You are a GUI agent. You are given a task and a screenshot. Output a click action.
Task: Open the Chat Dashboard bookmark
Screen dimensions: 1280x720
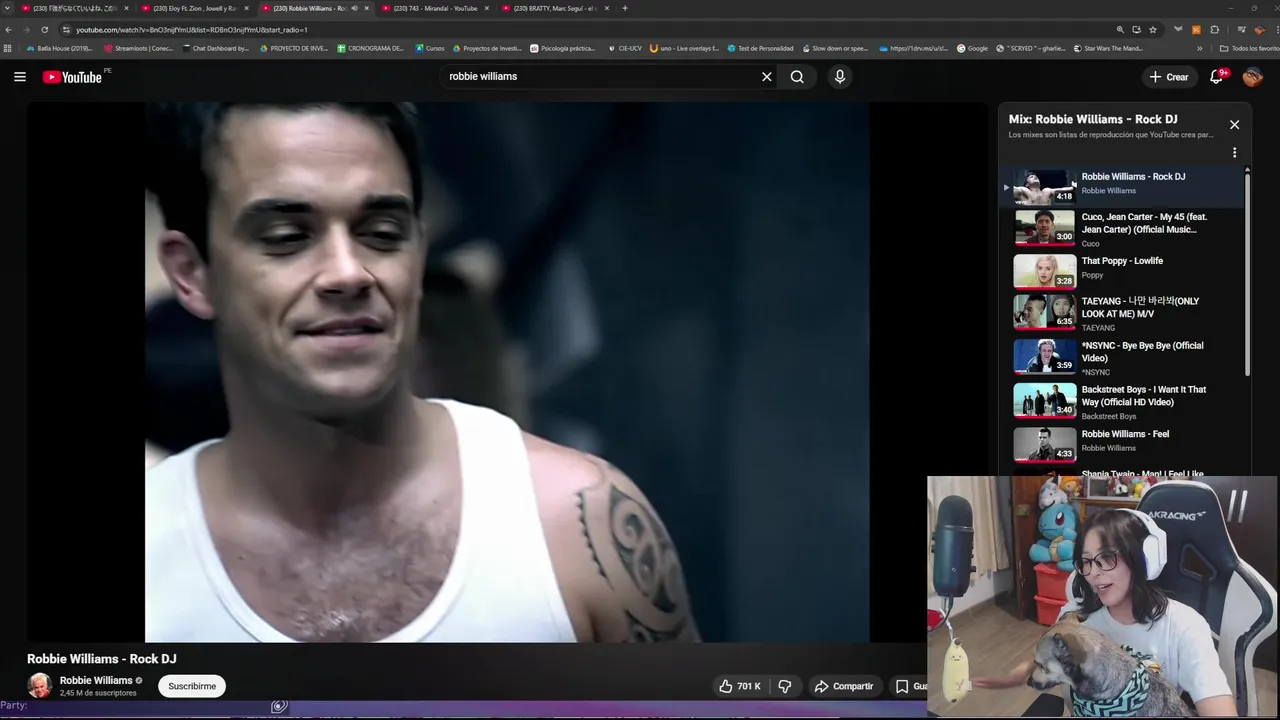215,48
